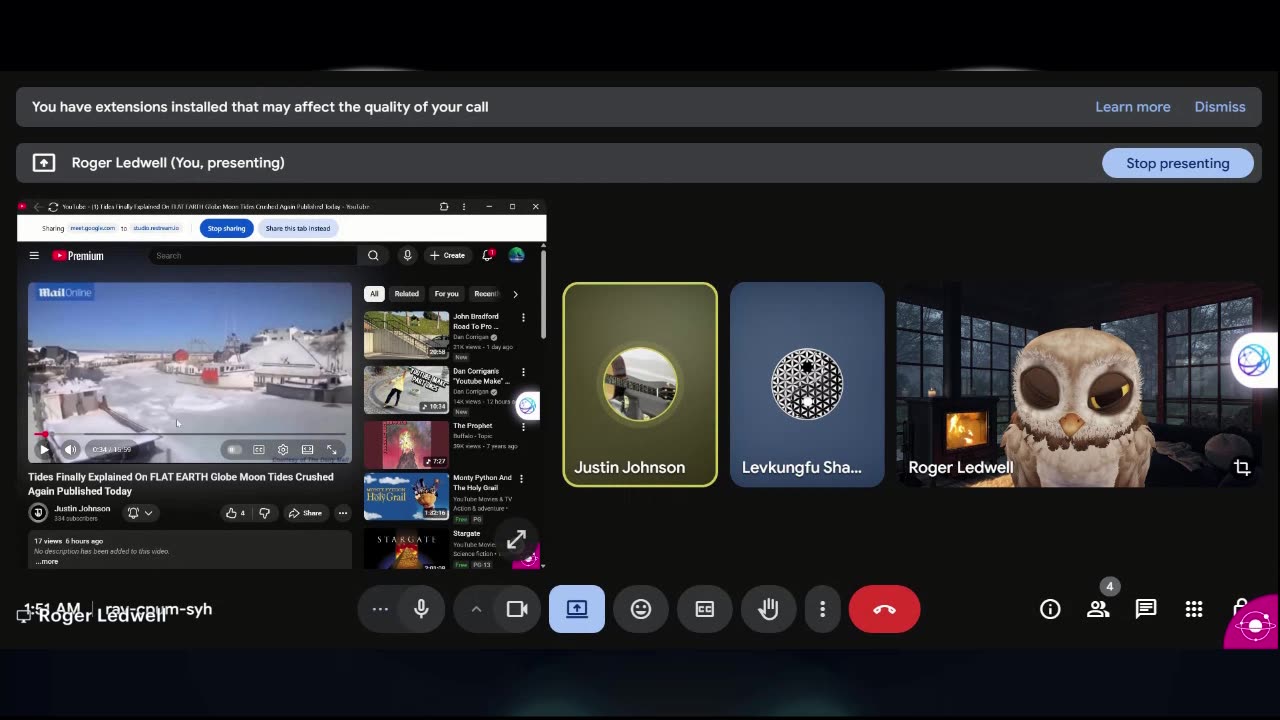This screenshot has width=1280, height=720.
Task: Click Stop presenting button
Action: (1178, 163)
